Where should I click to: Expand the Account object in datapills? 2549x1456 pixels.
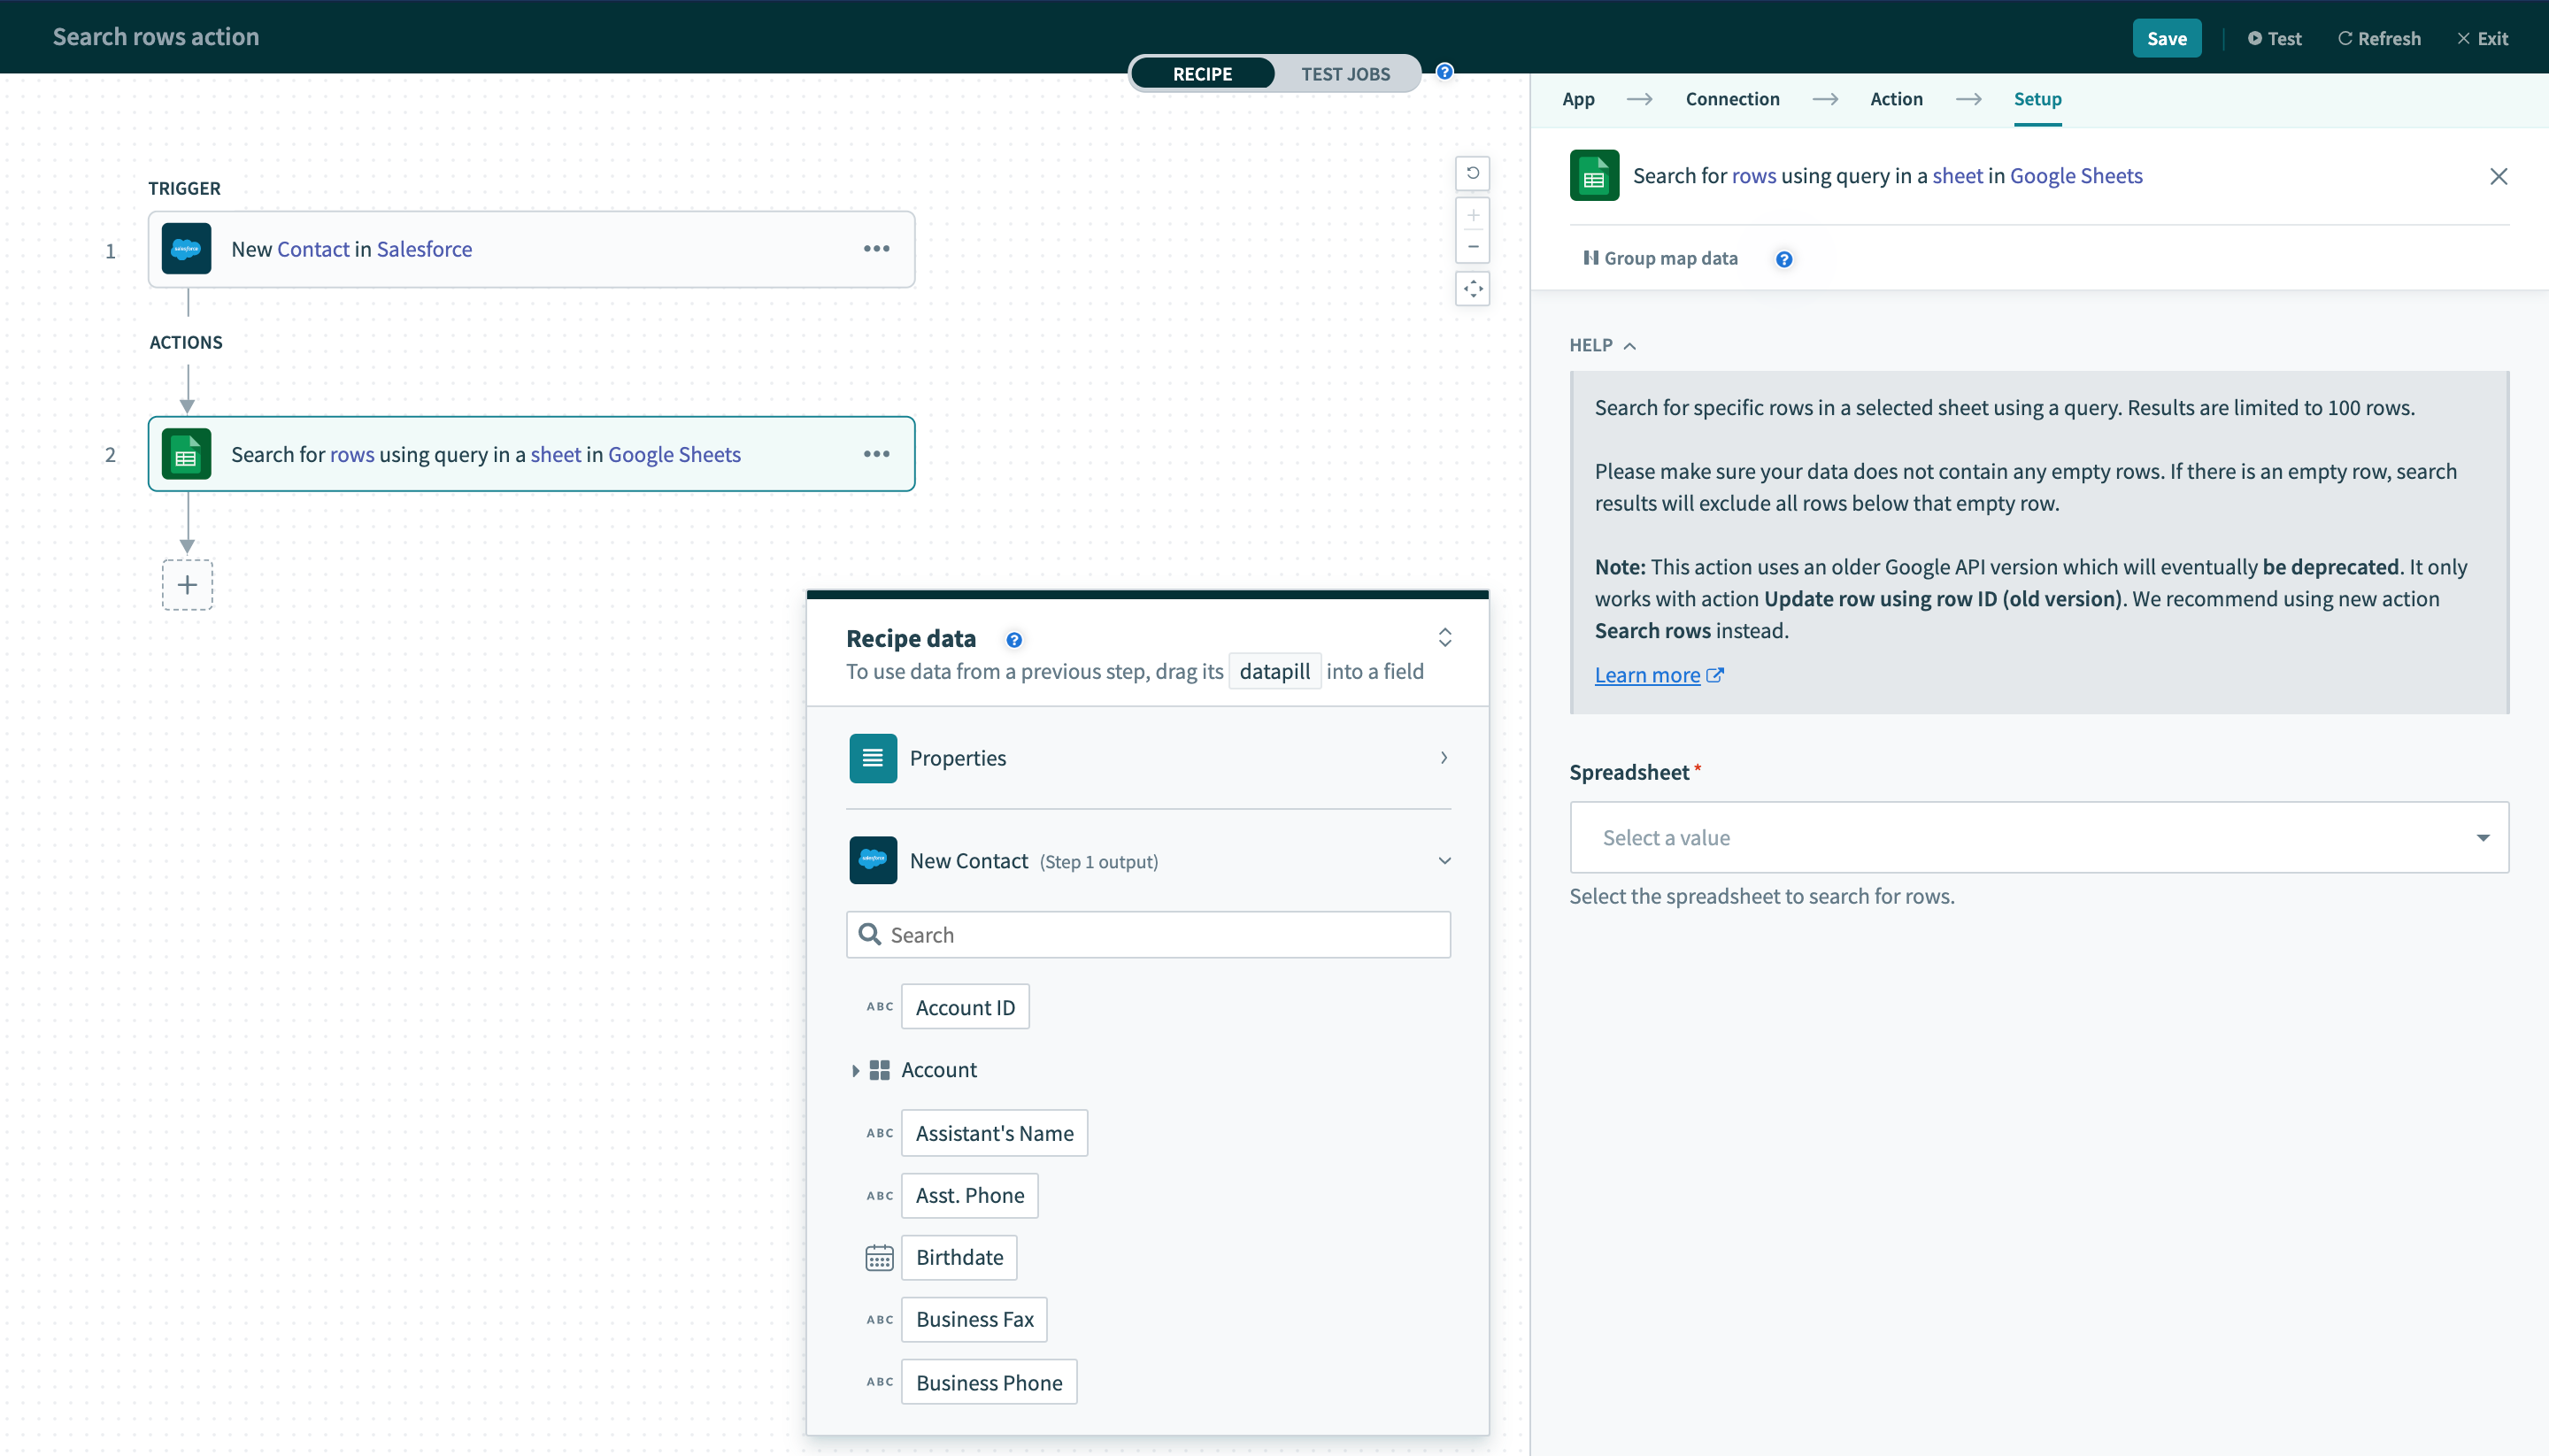coord(855,1070)
